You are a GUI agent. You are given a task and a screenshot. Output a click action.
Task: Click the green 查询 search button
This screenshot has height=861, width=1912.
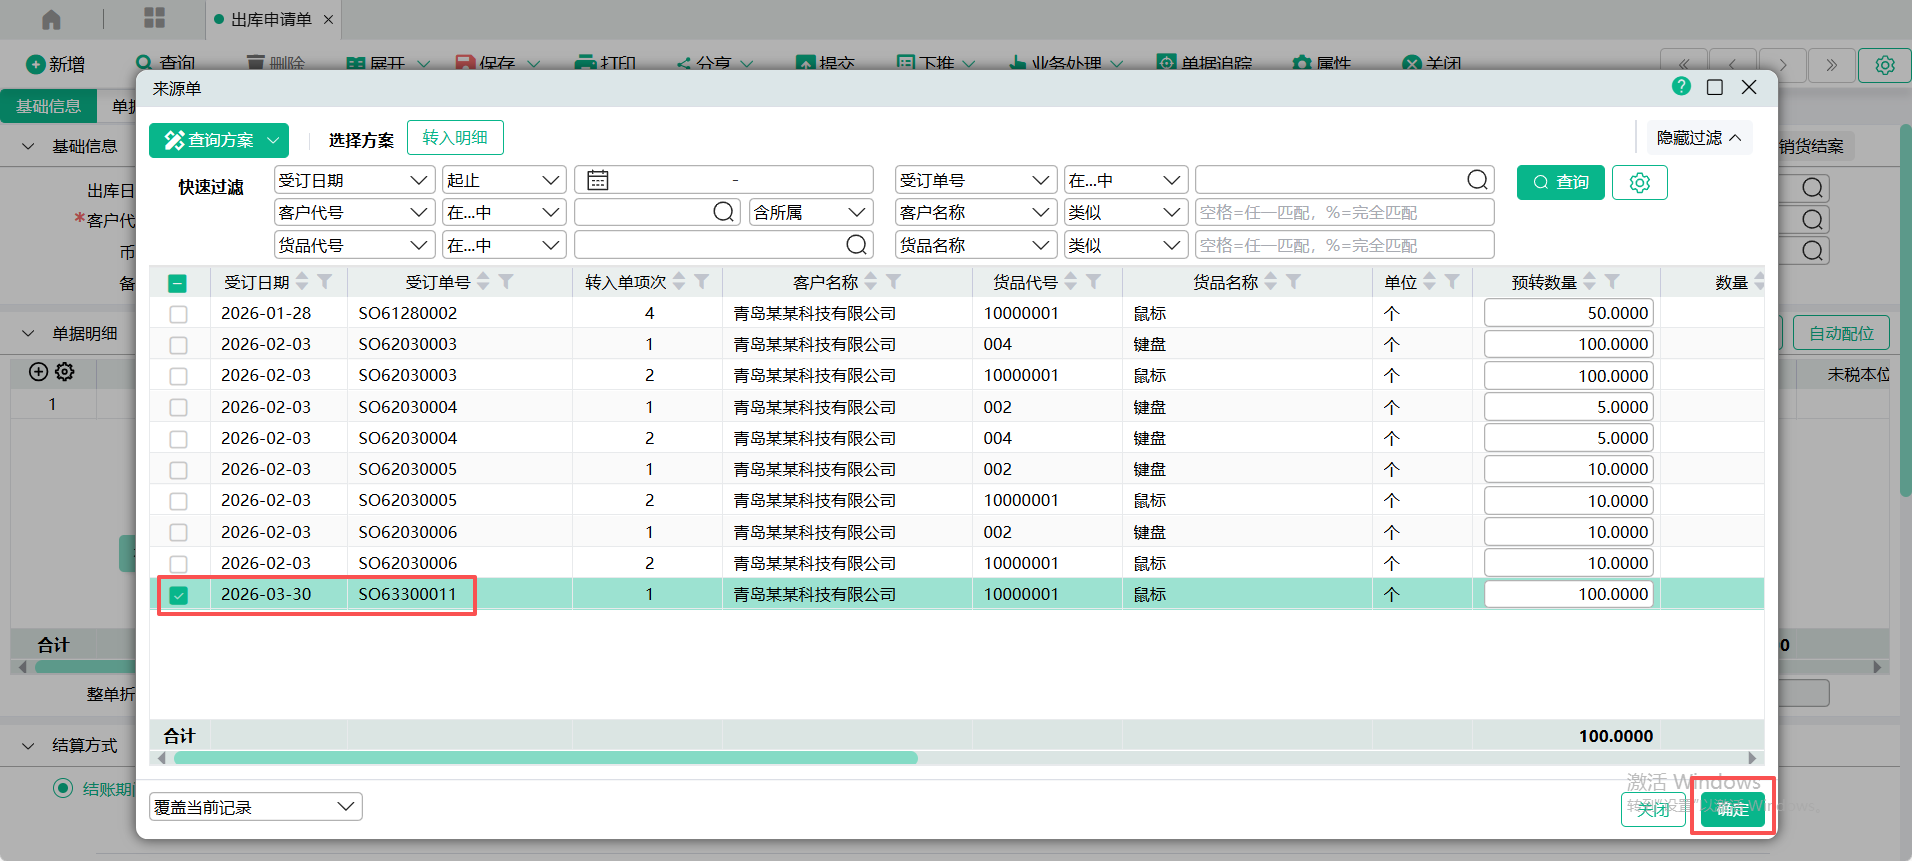[x=1560, y=182]
